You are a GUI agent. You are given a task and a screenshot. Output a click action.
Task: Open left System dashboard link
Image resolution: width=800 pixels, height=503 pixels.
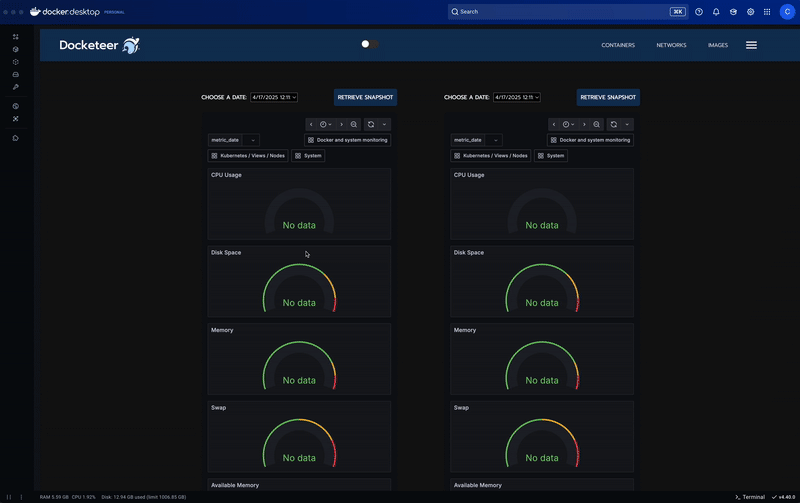click(308, 156)
